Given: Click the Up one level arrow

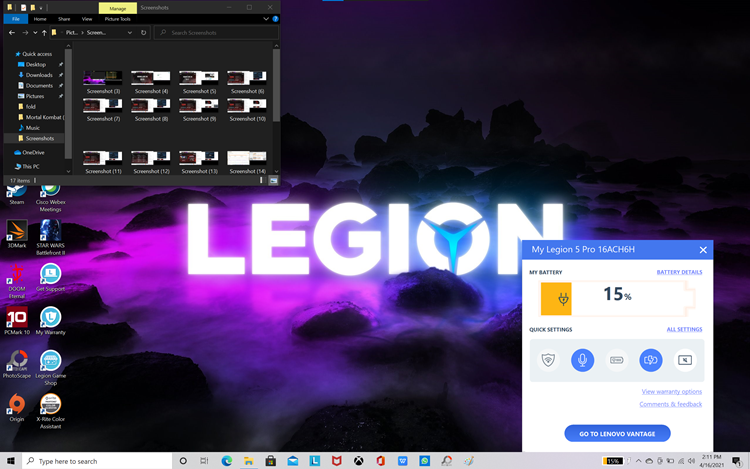Looking at the screenshot, I should (44, 33).
